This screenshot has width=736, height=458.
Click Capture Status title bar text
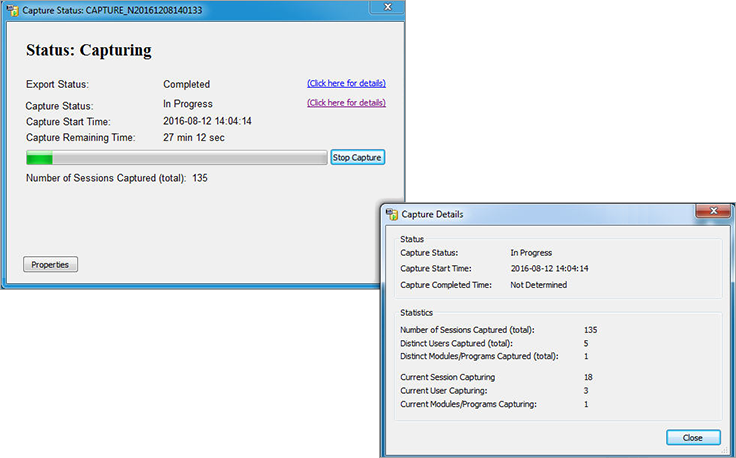click(x=112, y=10)
